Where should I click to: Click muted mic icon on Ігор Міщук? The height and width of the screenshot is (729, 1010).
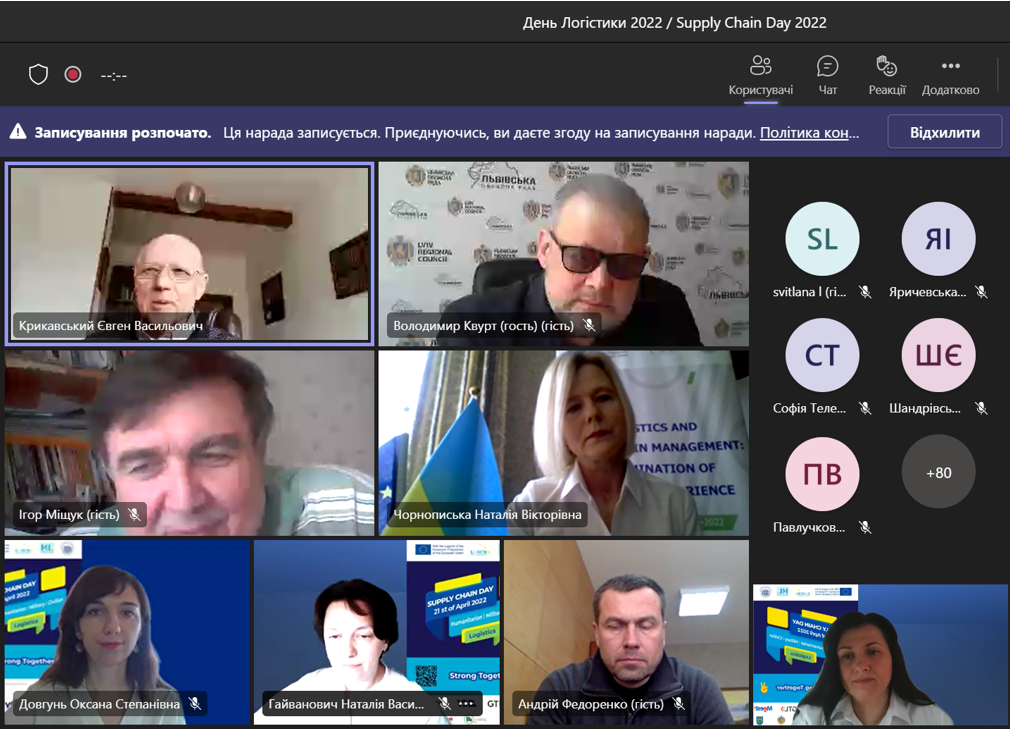point(134,515)
